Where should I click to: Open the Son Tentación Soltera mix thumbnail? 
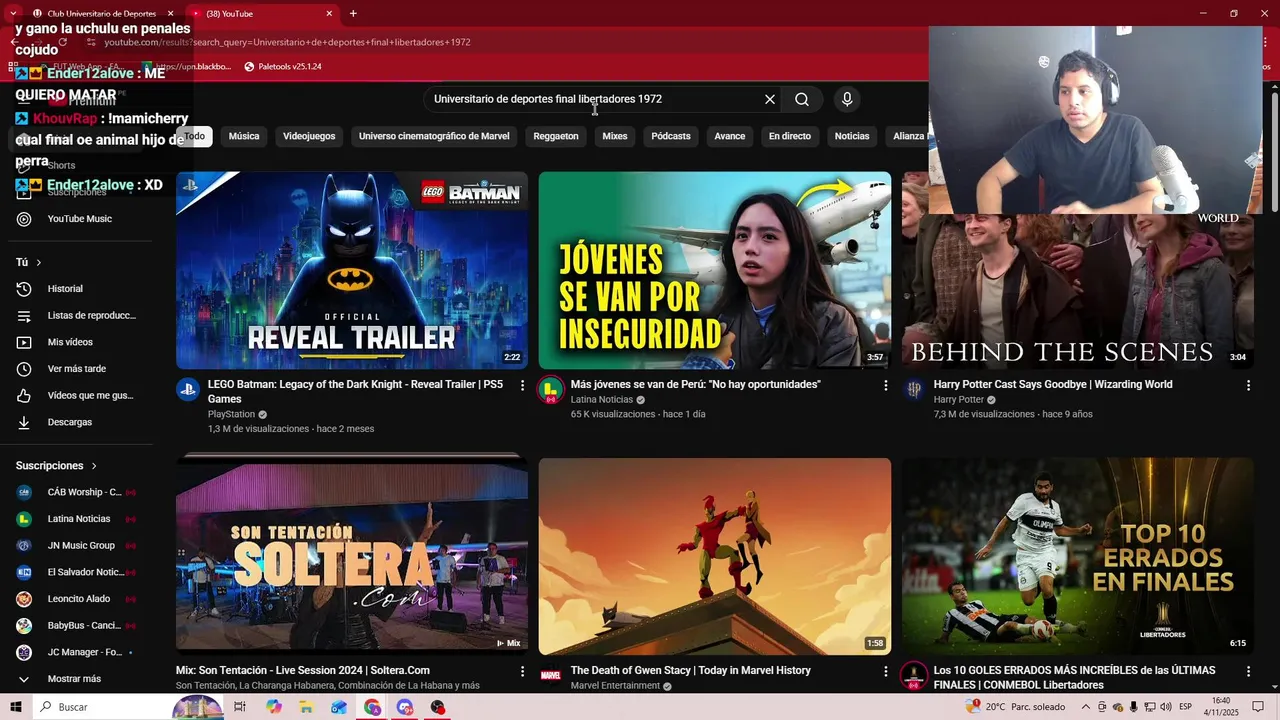(352, 556)
